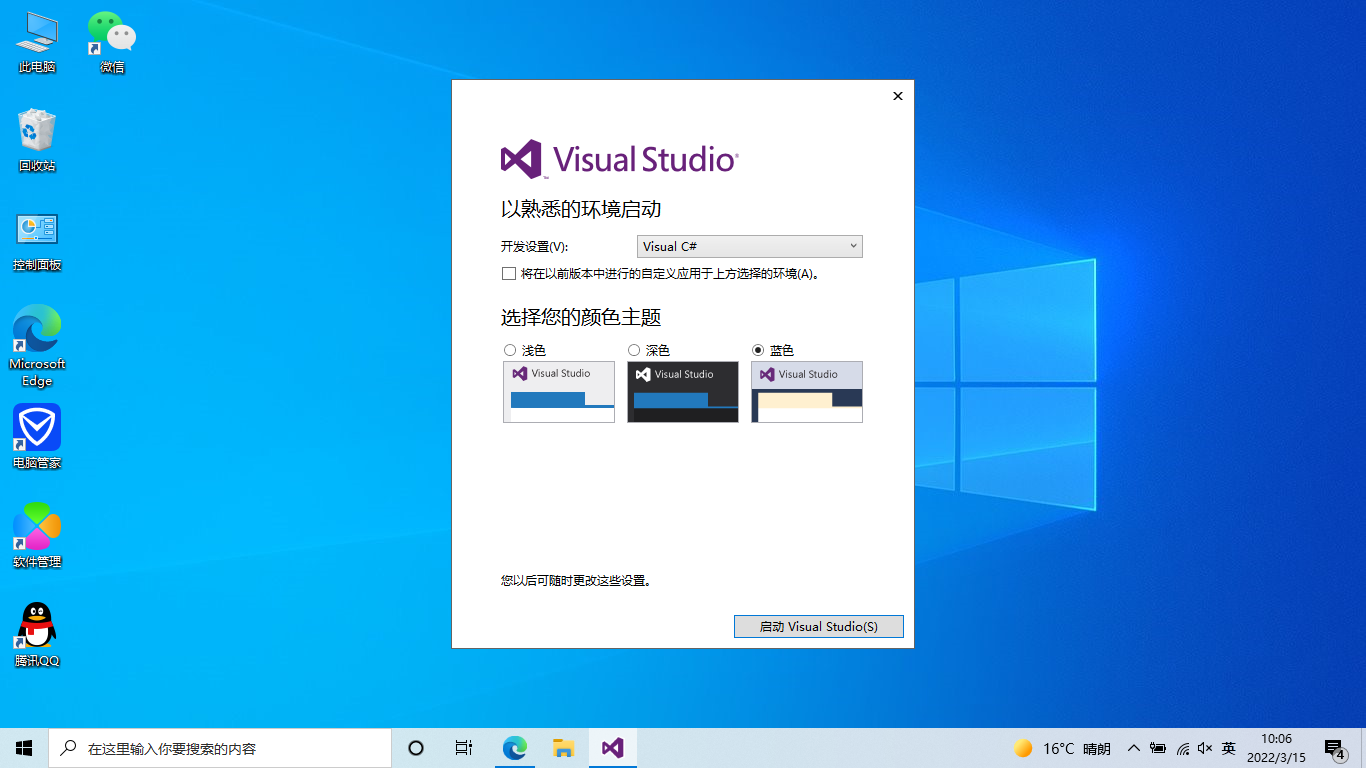Open File Explorer from the taskbar
Image resolution: width=1366 pixels, height=768 pixels.
(x=563, y=748)
